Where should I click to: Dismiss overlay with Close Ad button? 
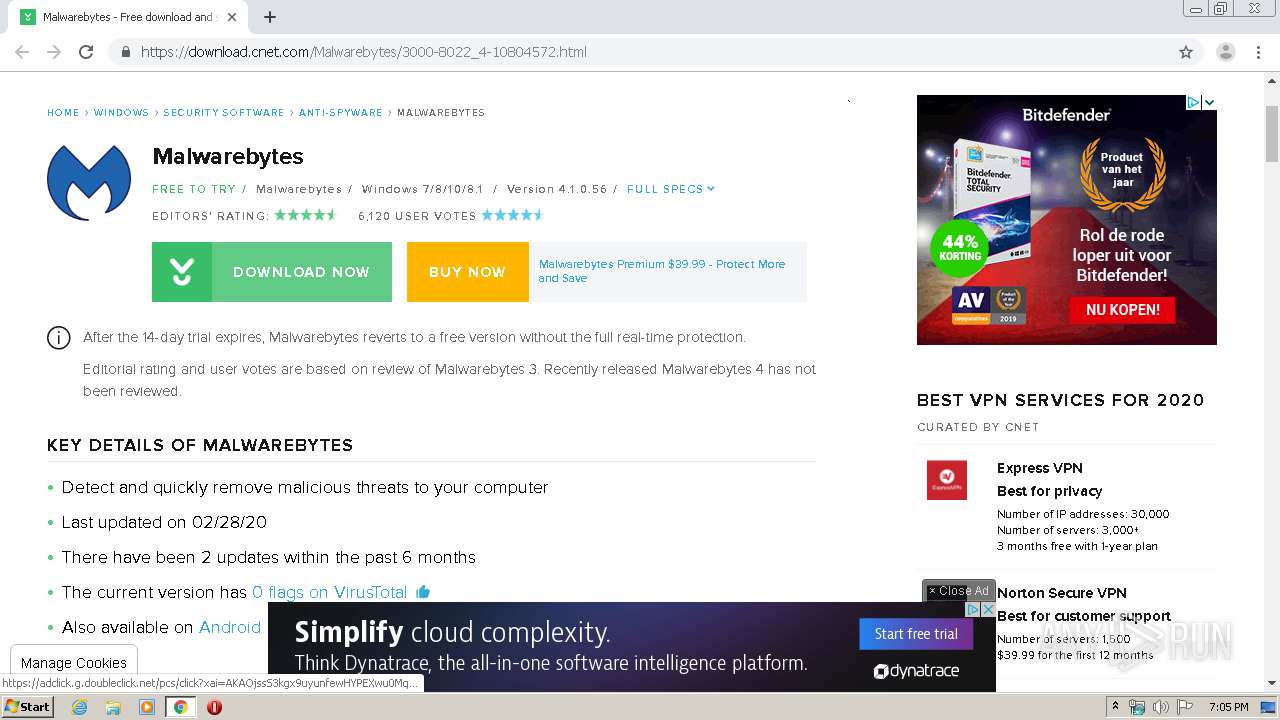tap(959, 591)
